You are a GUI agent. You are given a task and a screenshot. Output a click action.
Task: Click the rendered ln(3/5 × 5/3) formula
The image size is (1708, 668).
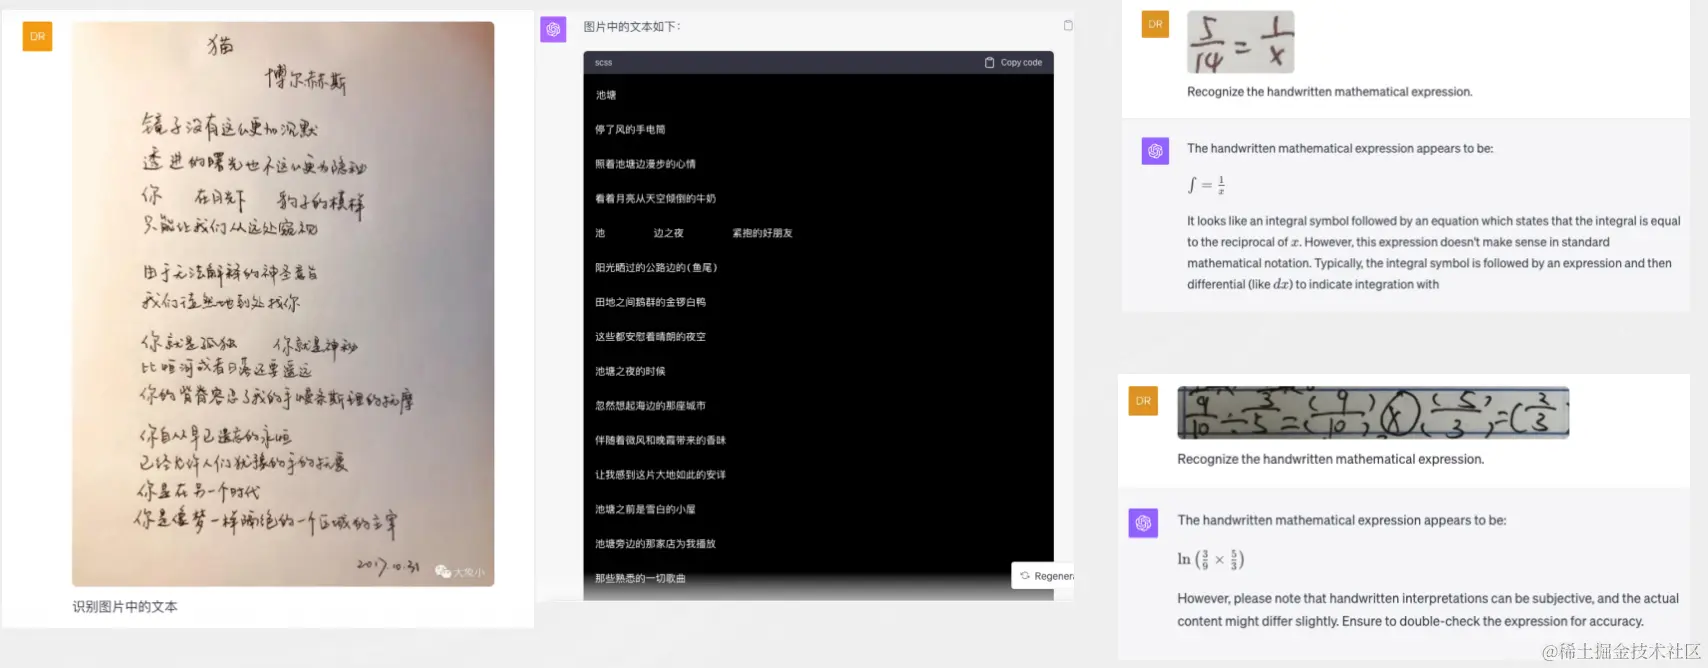pos(1210,559)
